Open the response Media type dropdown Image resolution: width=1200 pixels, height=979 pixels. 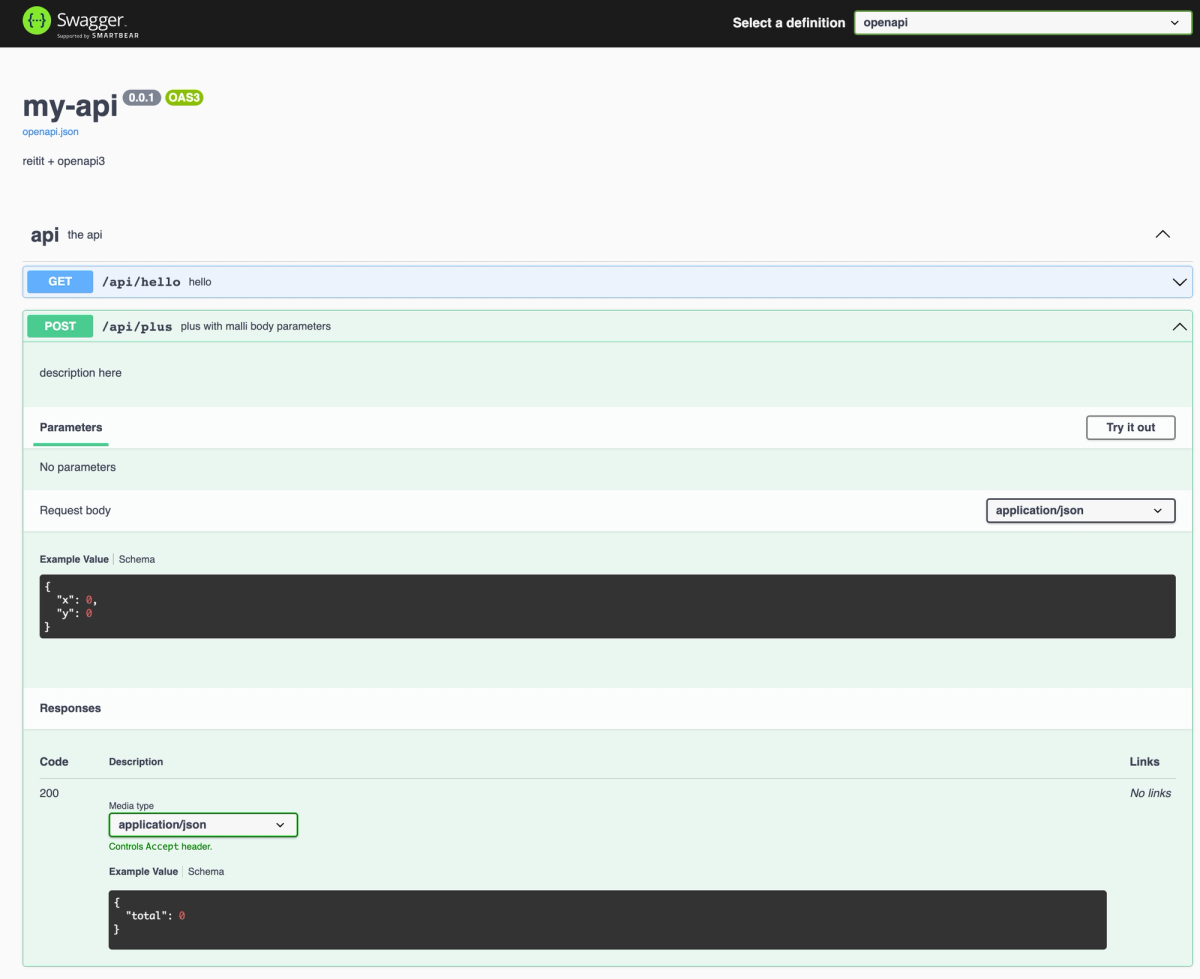click(202, 824)
